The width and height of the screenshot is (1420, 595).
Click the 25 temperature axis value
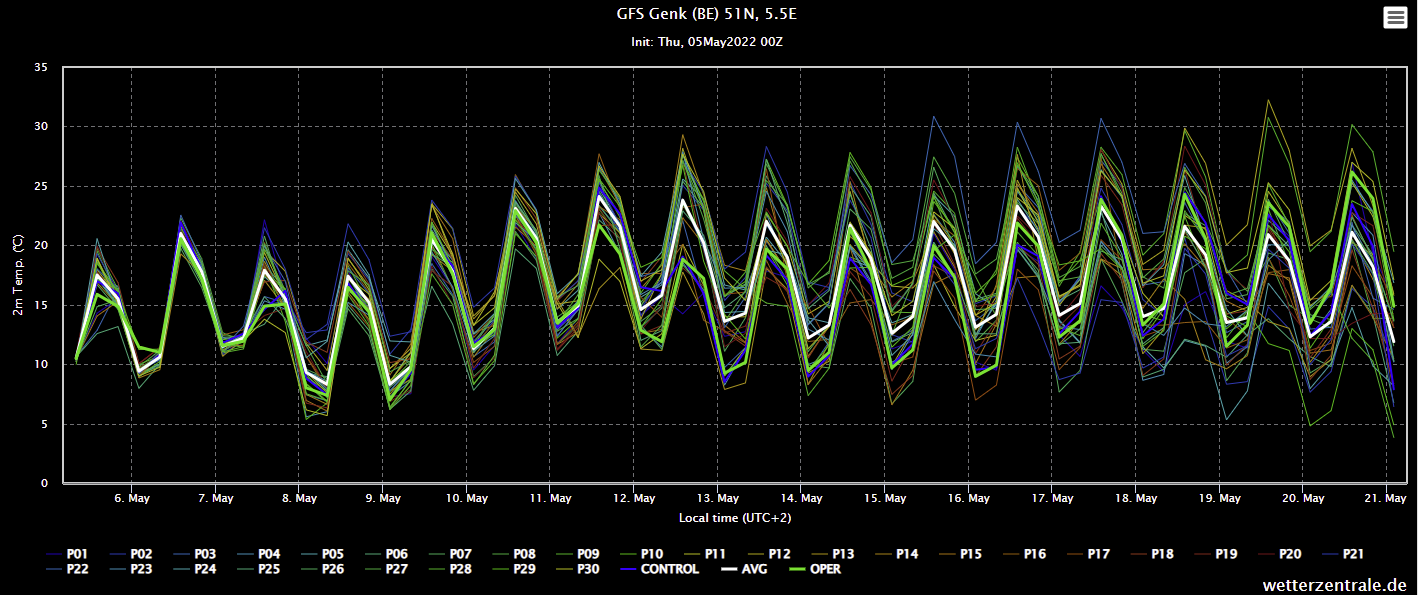coord(41,187)
